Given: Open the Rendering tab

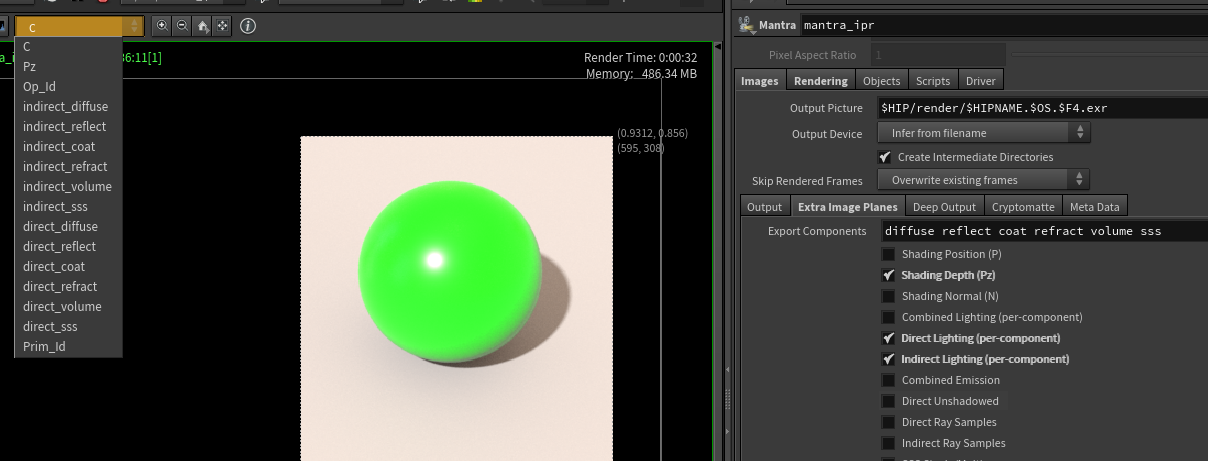Looking at the screenshot, I should coord(820,81).
